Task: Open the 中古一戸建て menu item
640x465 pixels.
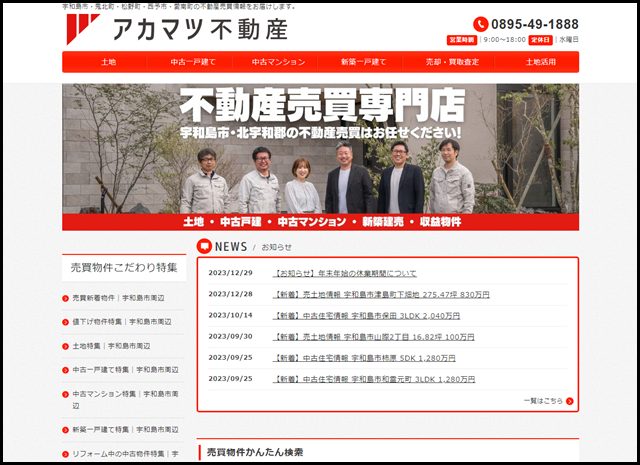Action: [193, 62]
